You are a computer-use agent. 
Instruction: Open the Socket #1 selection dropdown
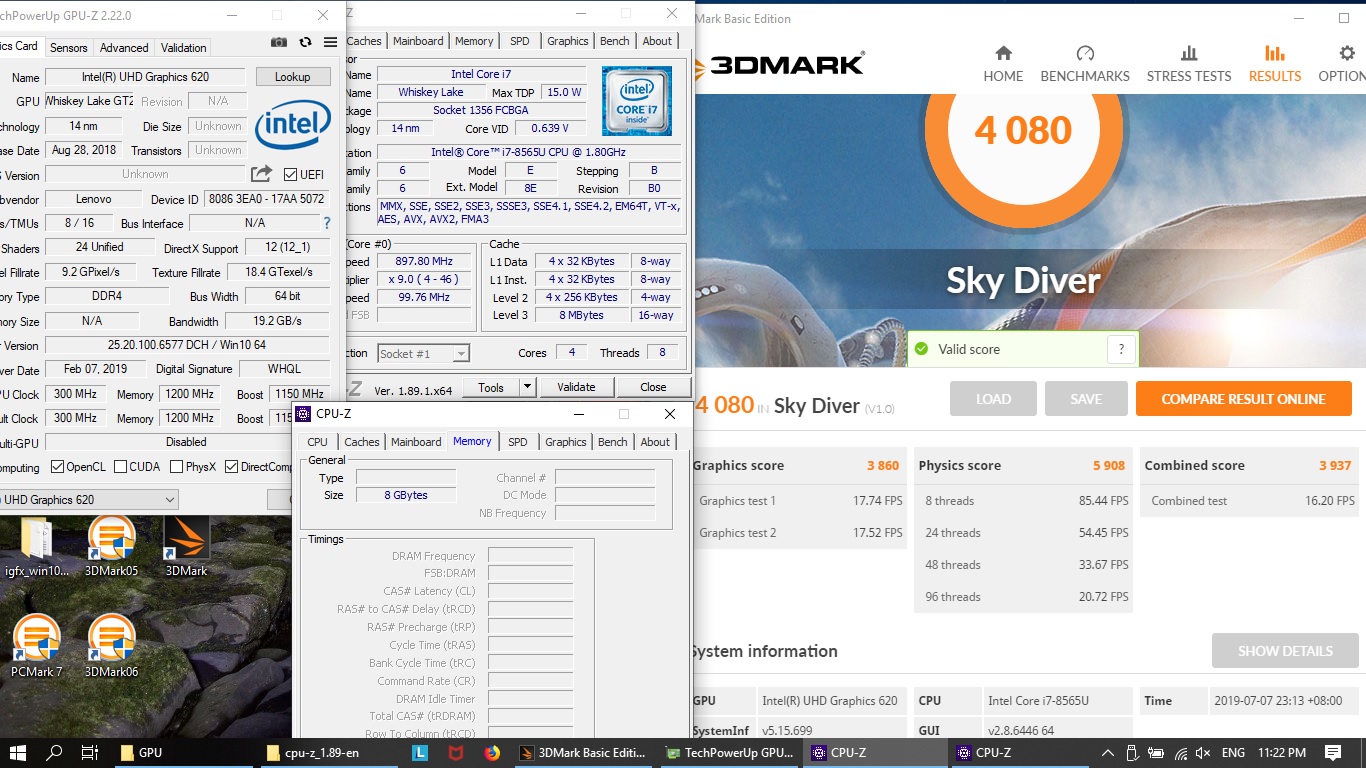(x=424, y=353)
